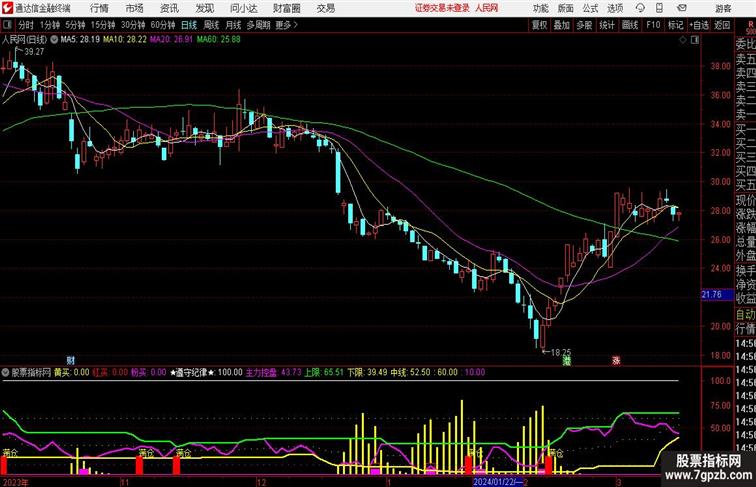The image size is (756, 487).
Task: Click the diamond icon at chart top right
Action: pyautogui.click(x=683, y=40)
